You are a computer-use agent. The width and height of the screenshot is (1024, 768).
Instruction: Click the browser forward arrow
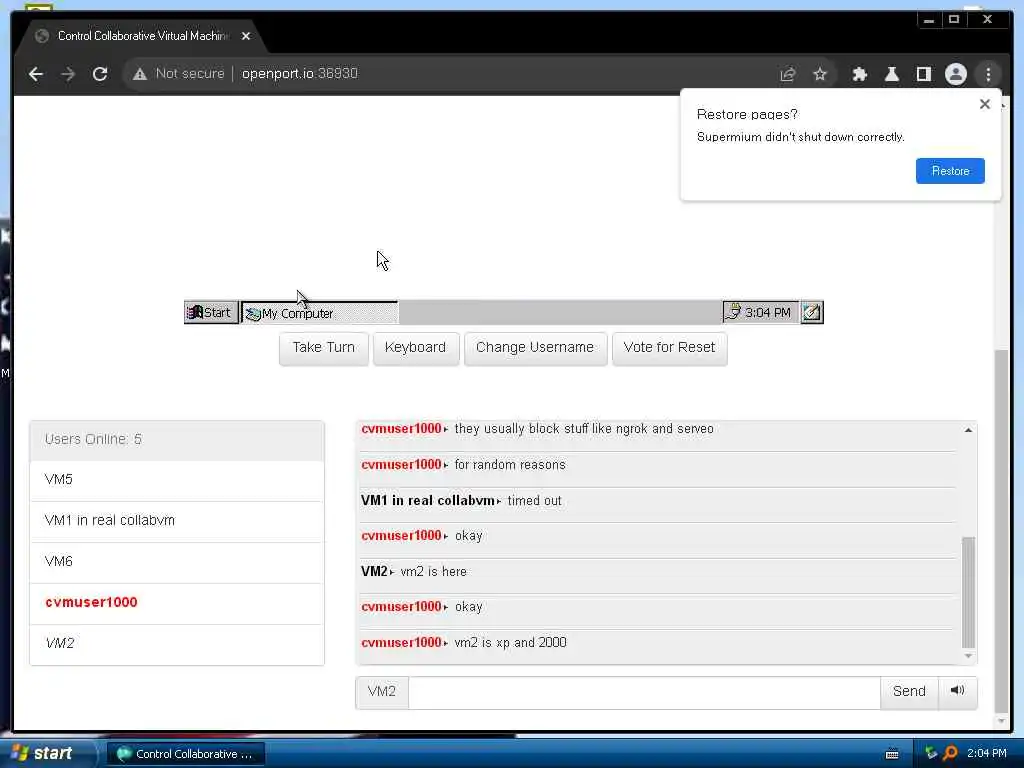click(x=68, y=74)
